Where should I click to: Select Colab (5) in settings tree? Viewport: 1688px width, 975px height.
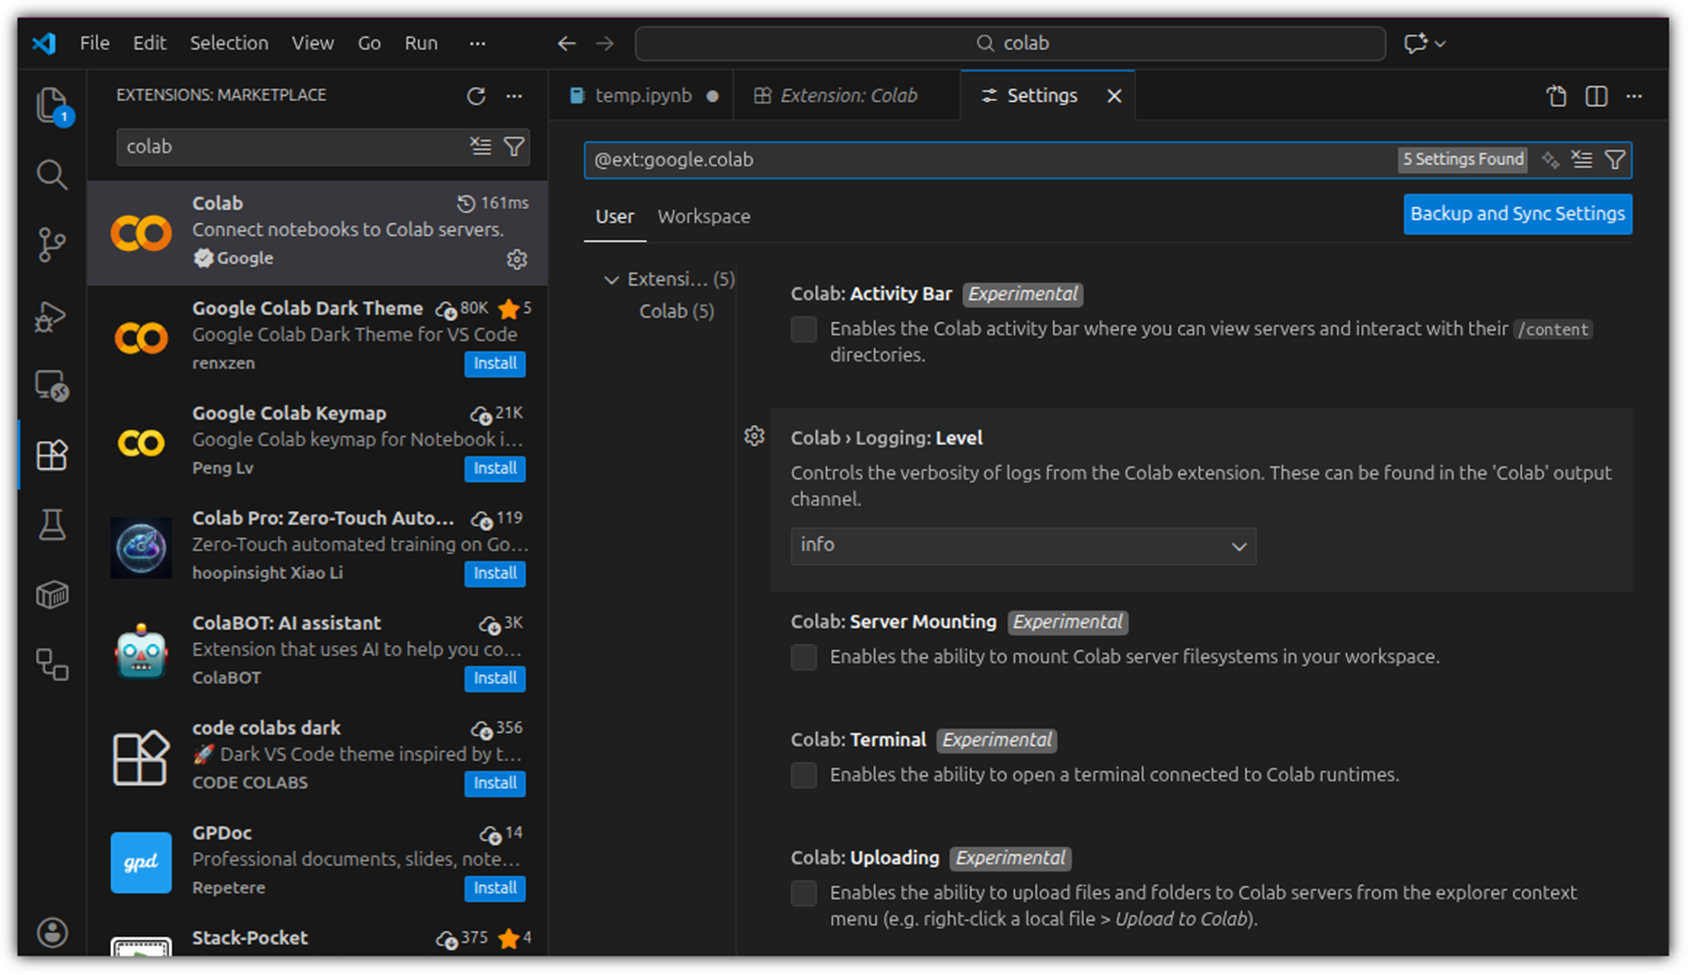tap(676, 311)
